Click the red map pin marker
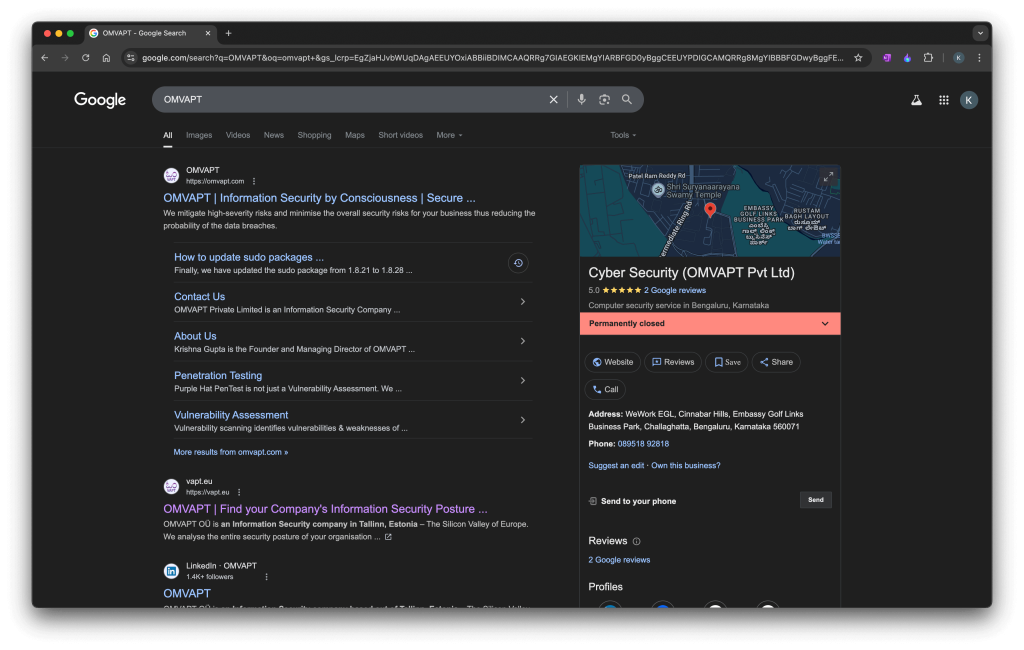 click(x=710, y=210)
